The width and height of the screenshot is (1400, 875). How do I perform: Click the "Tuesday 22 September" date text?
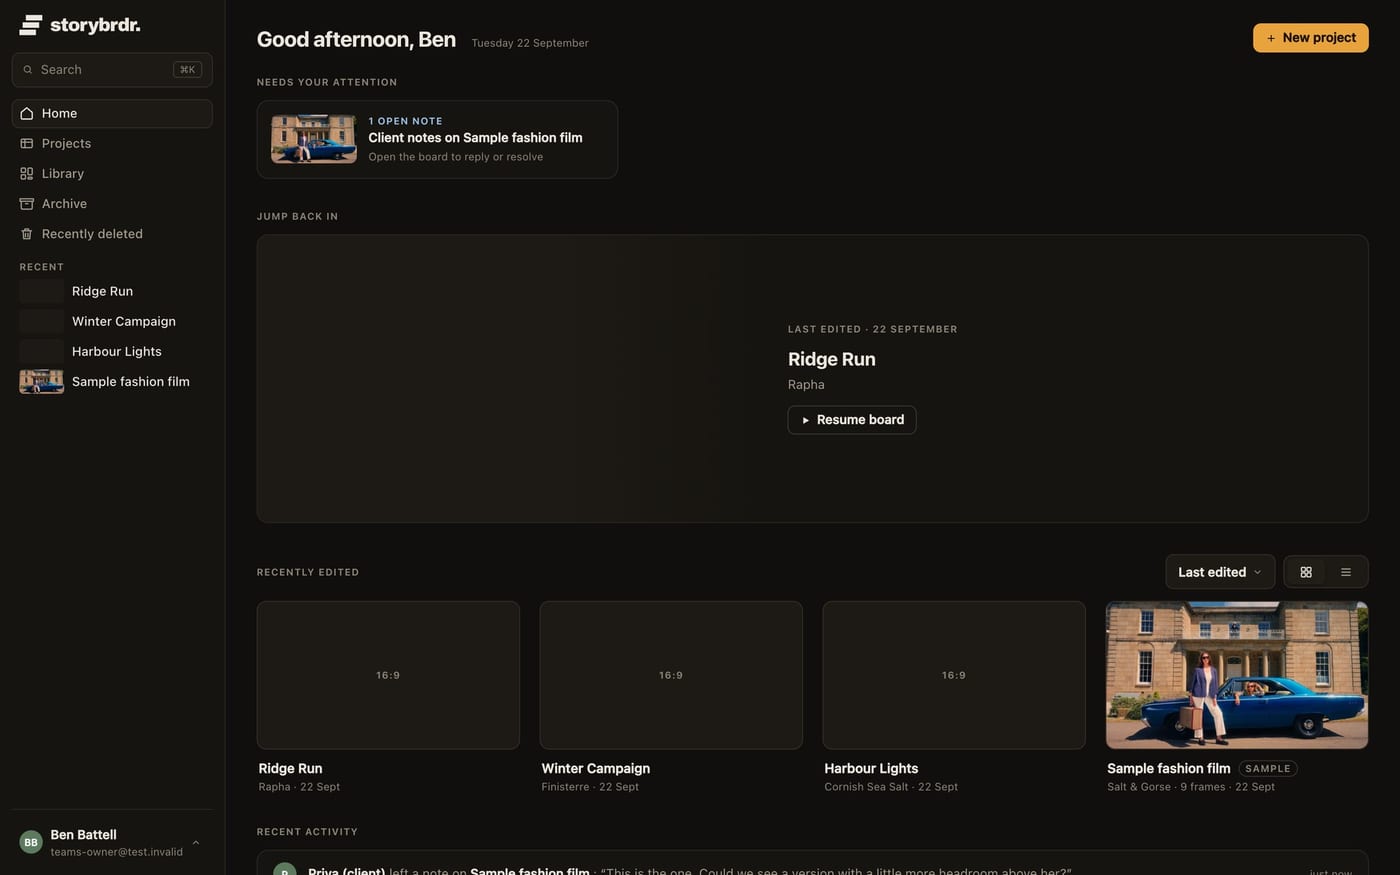530,43
